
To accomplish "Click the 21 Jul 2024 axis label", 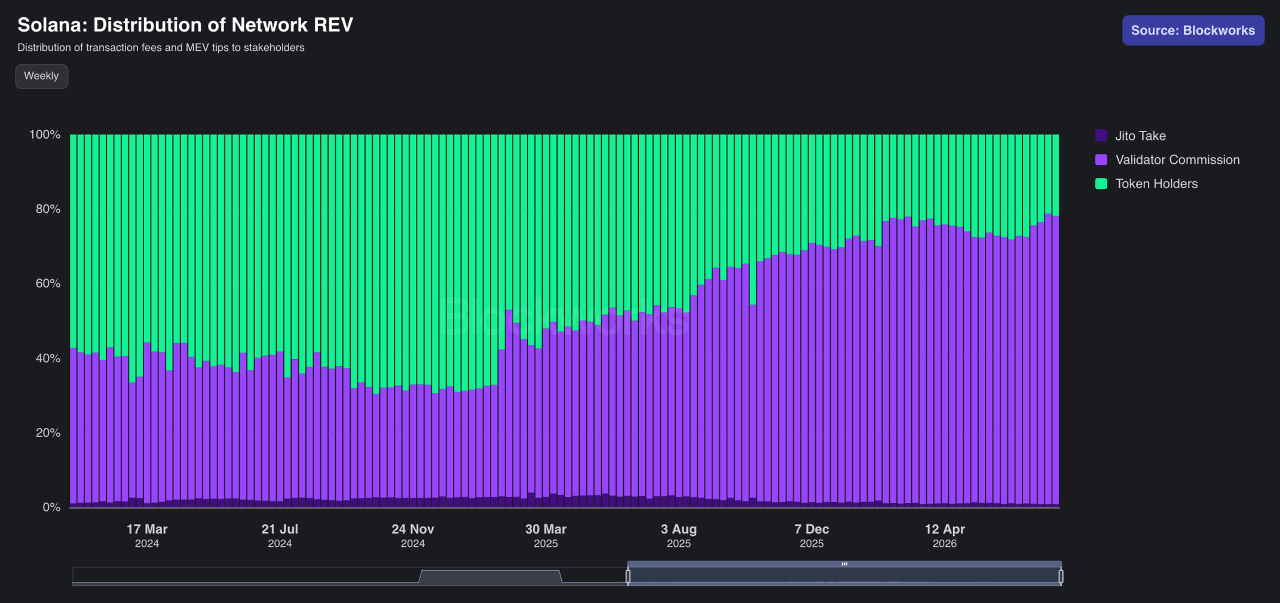I will click(x=280, y=536).
